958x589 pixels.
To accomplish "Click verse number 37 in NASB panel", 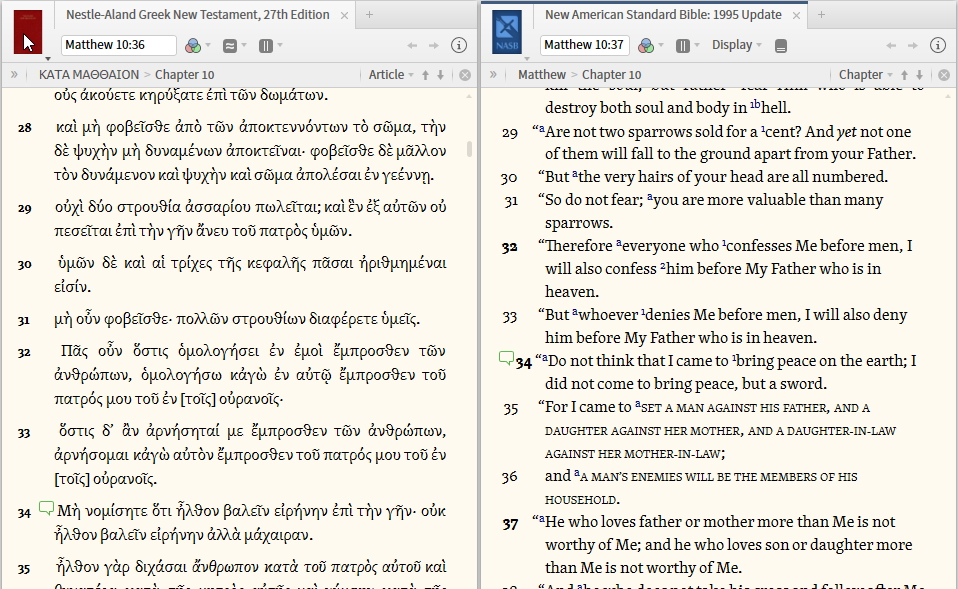I will [510, 524].
